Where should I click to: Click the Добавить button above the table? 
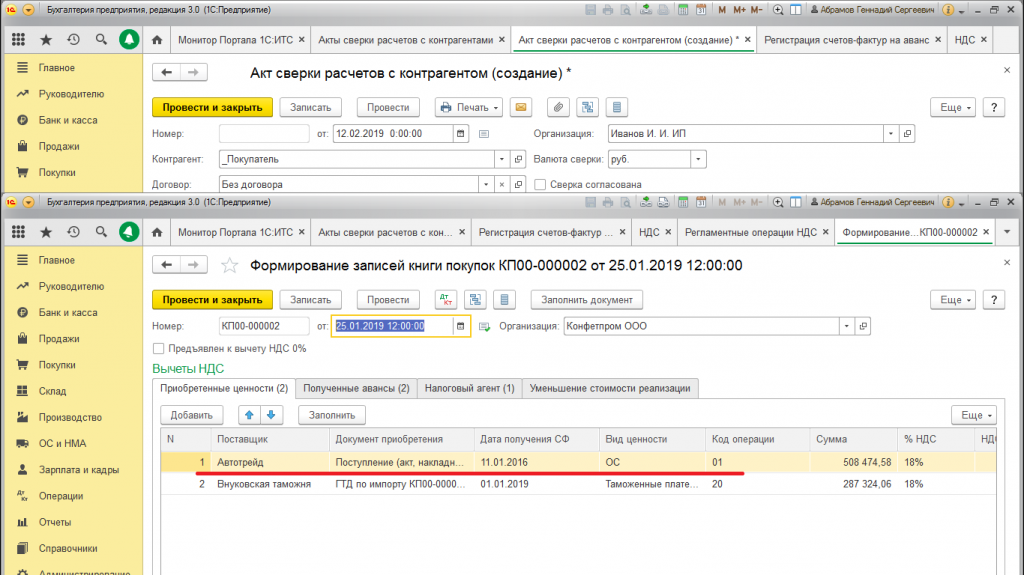pyautogui.click(x=190, y=415)
